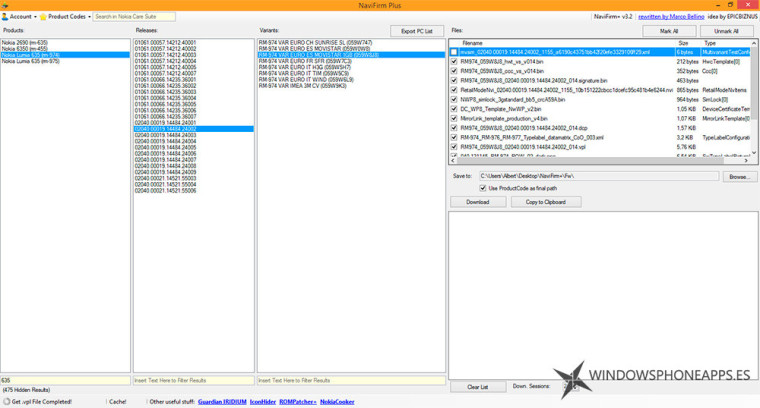The height and width of the screenshot is (408, 760).
Task: Click the Account person icon
Action: 5,16
